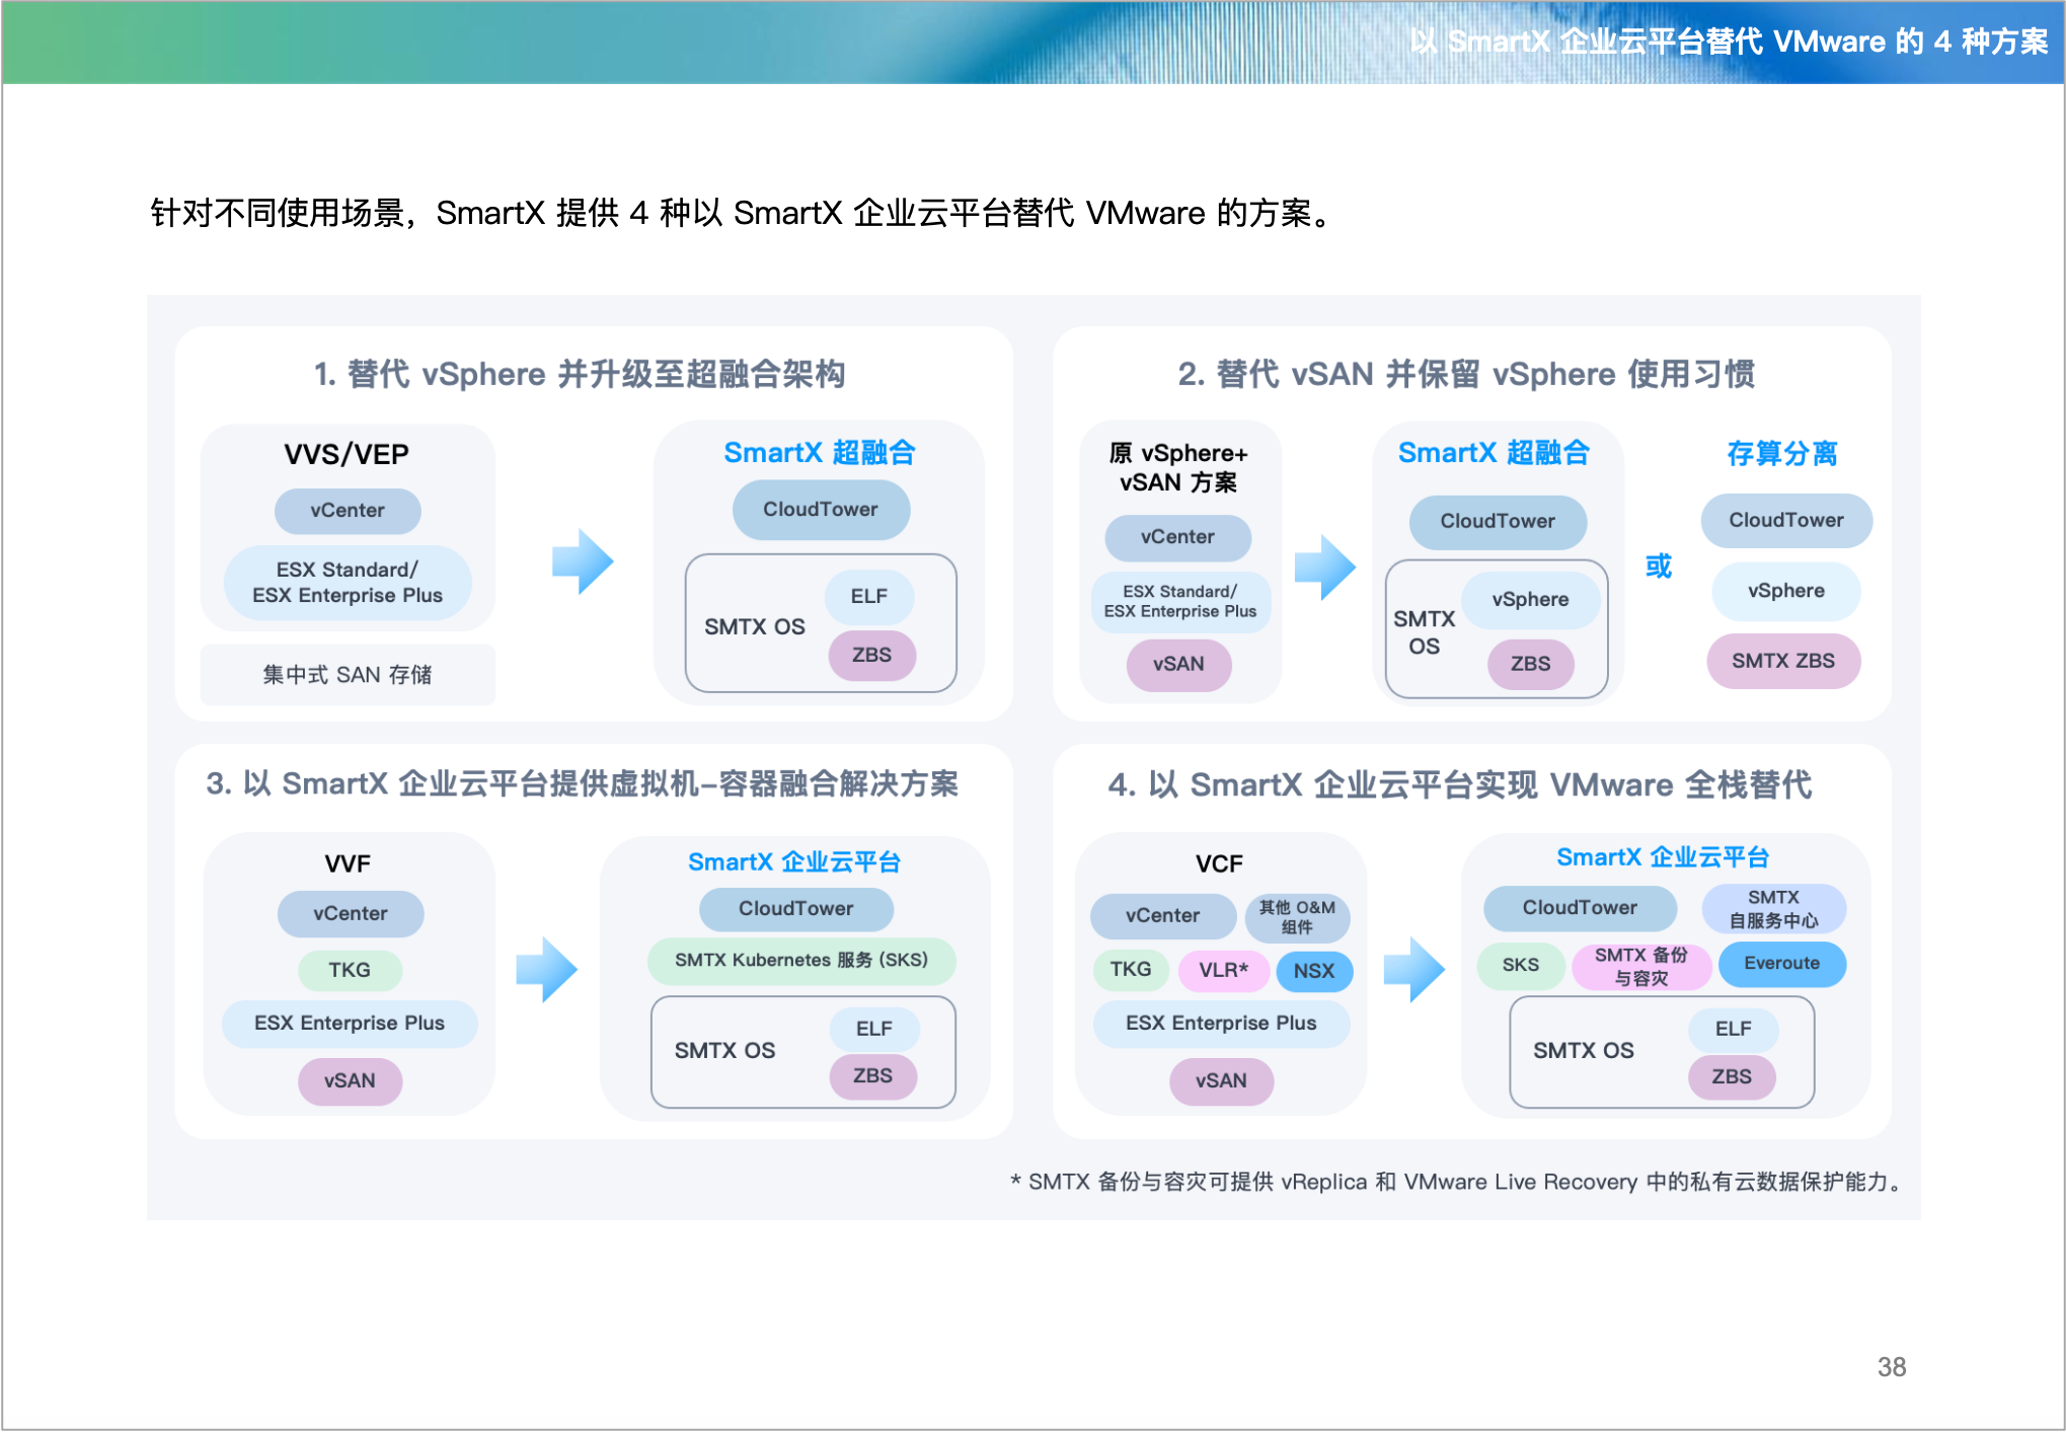Viewport: 2066px width, 1432px height.
Task: Click the SMTX 自服务中心 pill
Action: pyautogui.click(x=1773, y=909)
